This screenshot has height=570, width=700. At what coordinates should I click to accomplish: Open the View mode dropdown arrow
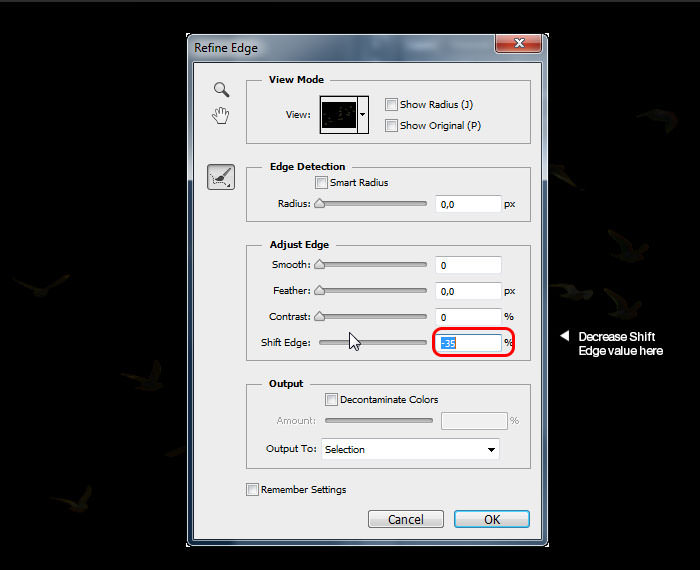pos(363,114)
